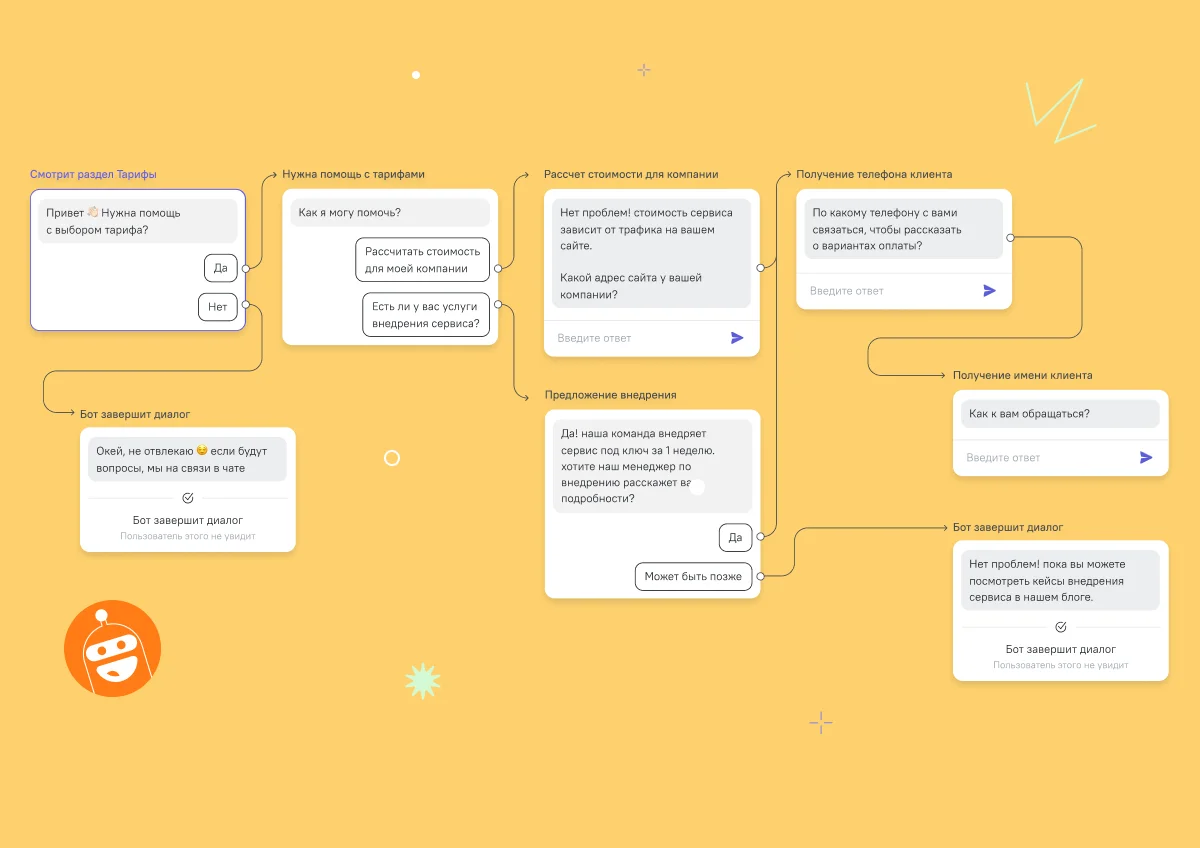This screenshot has height=848, width=1200.
Task: Select the "Предложение внедрения" node title
Action: point(611,395)
